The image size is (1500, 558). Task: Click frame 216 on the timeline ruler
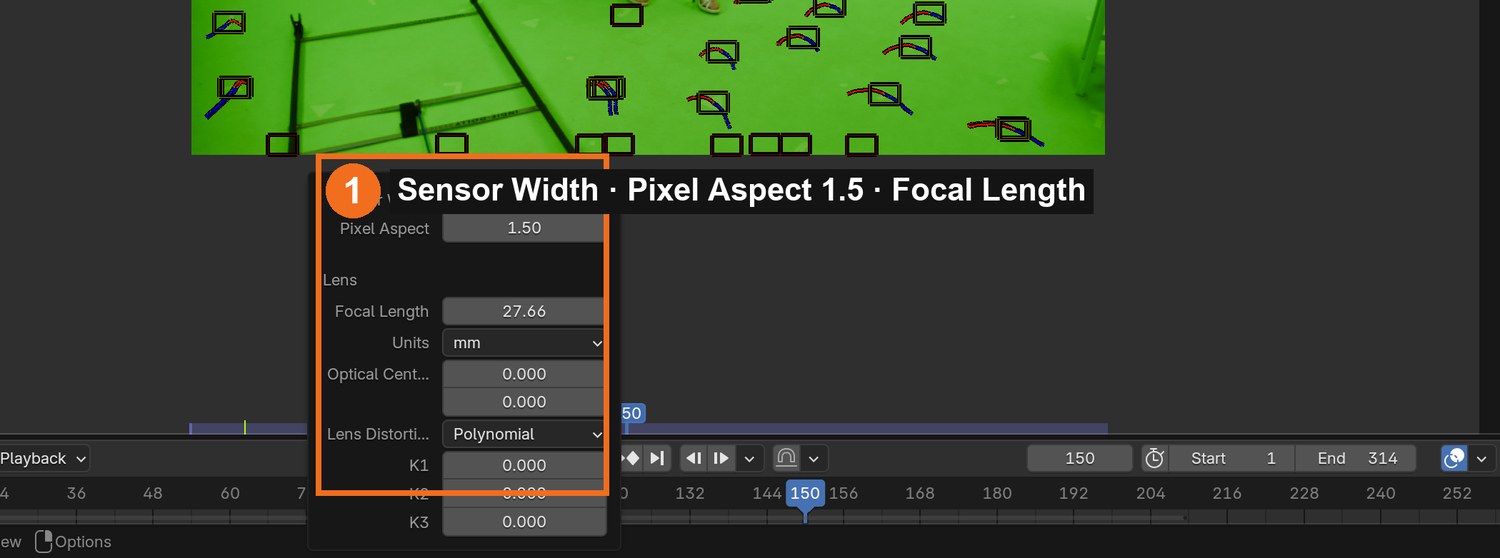pos(1227,493)
